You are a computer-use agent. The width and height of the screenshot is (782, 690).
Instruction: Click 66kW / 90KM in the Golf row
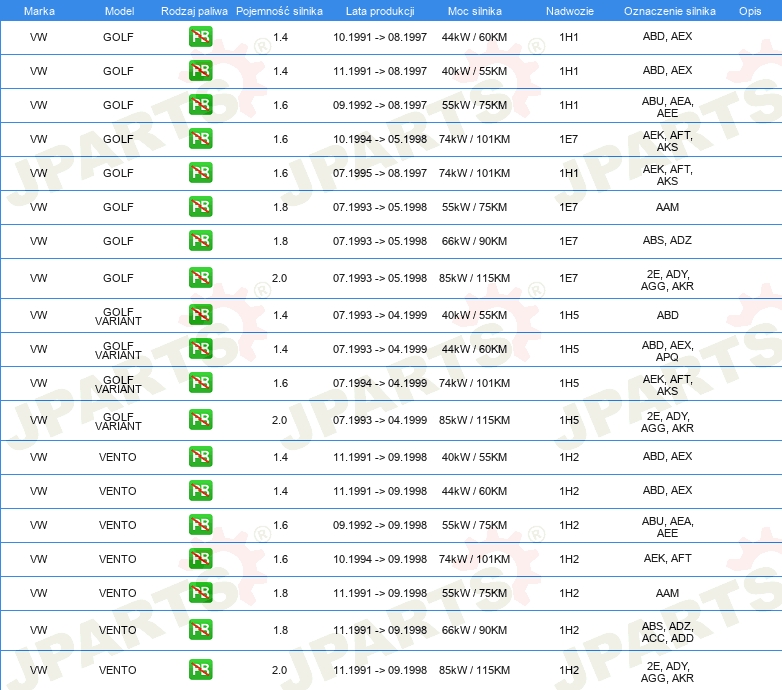(474, 241)
